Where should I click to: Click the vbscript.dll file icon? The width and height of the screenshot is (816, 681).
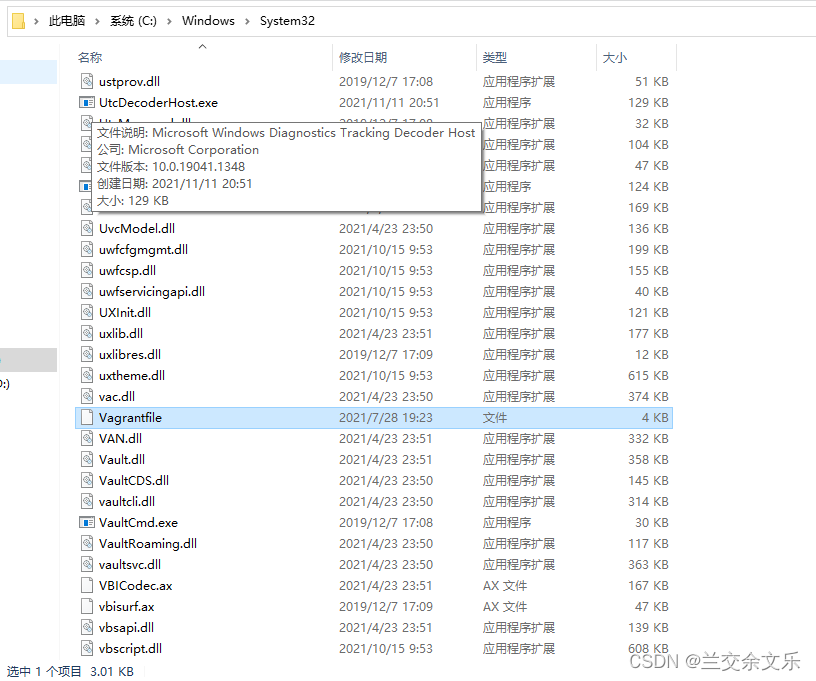click(87, 648)
